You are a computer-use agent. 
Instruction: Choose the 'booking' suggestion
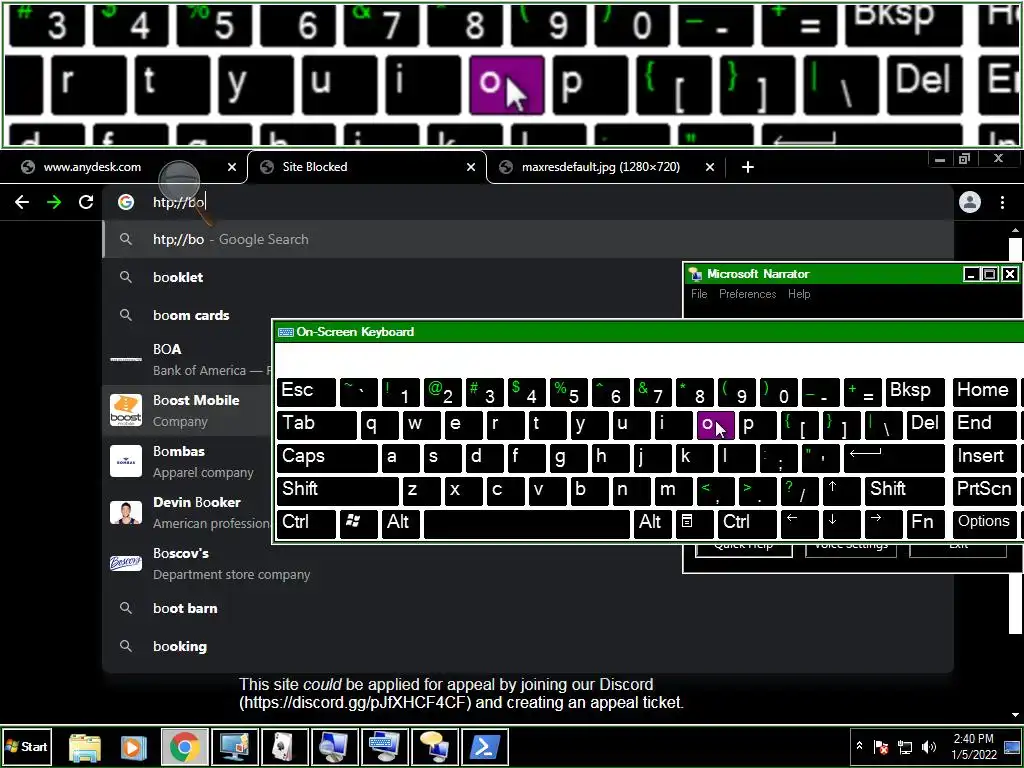pos(528,646)
